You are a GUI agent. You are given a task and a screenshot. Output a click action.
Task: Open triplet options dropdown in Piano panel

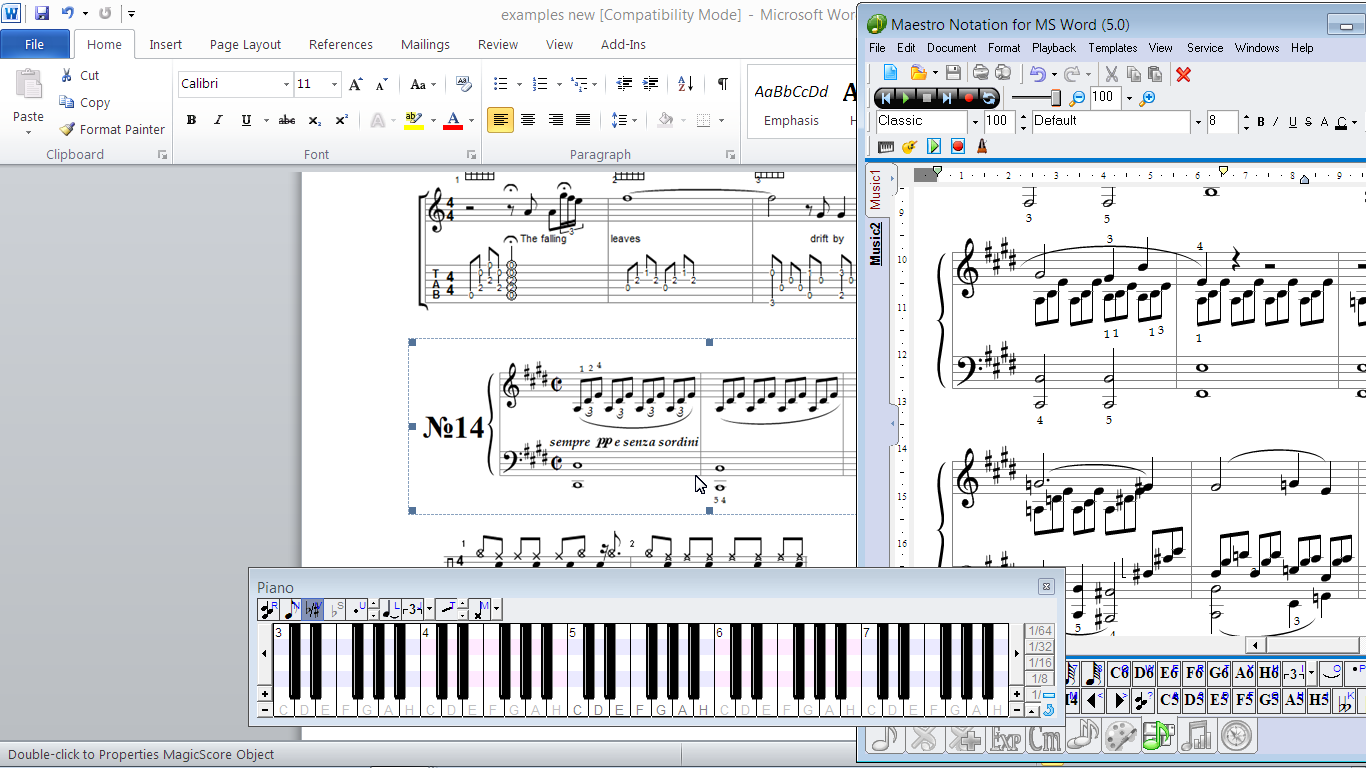click(x=429, y=609)
